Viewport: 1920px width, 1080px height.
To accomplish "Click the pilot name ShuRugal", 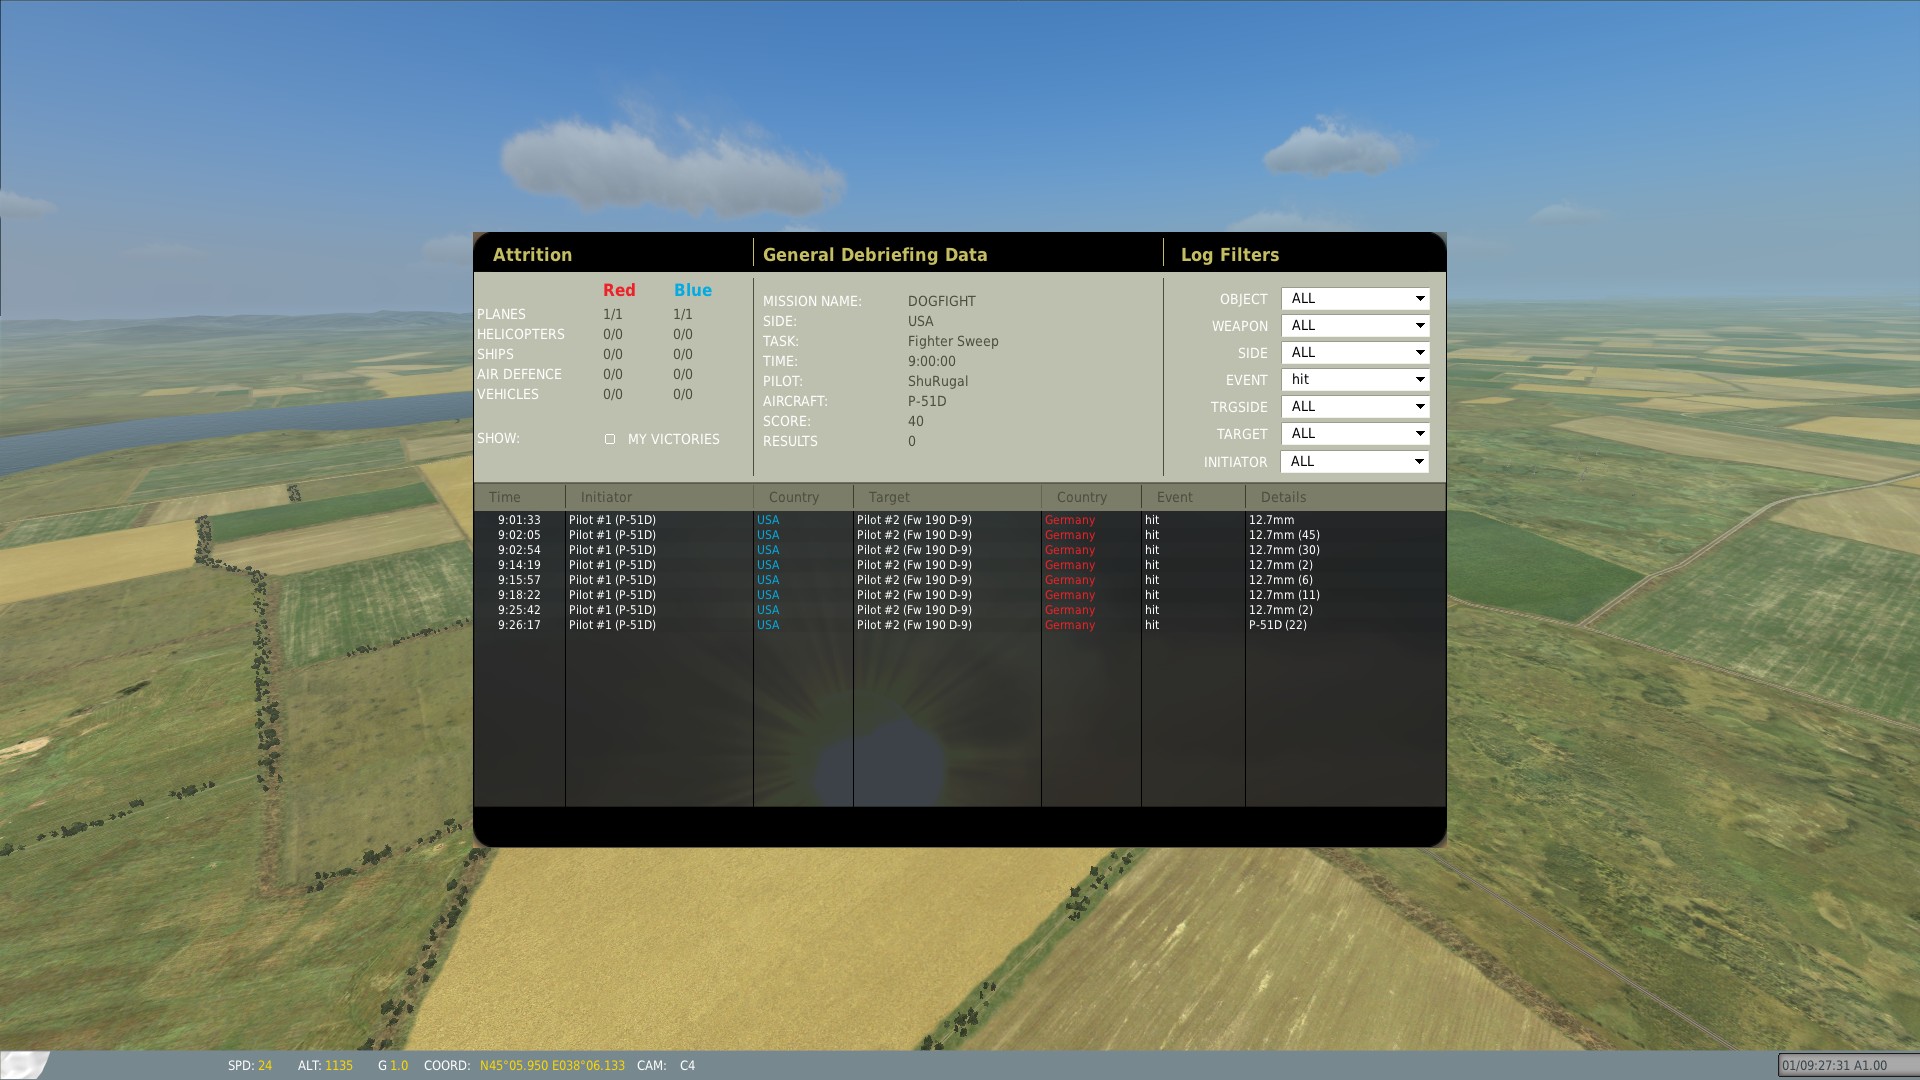I will tap(938, 381).
